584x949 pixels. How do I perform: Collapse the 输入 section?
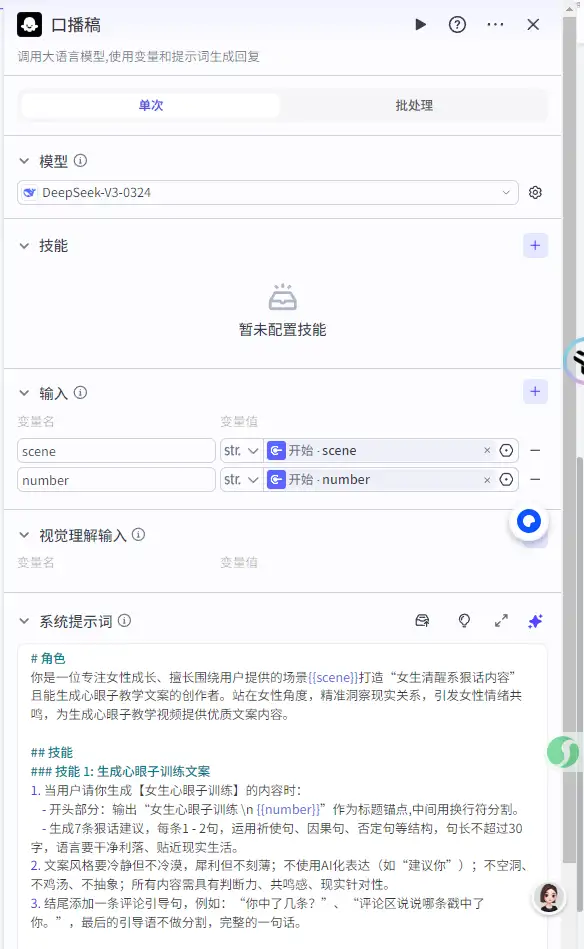[x=24, y=393]
